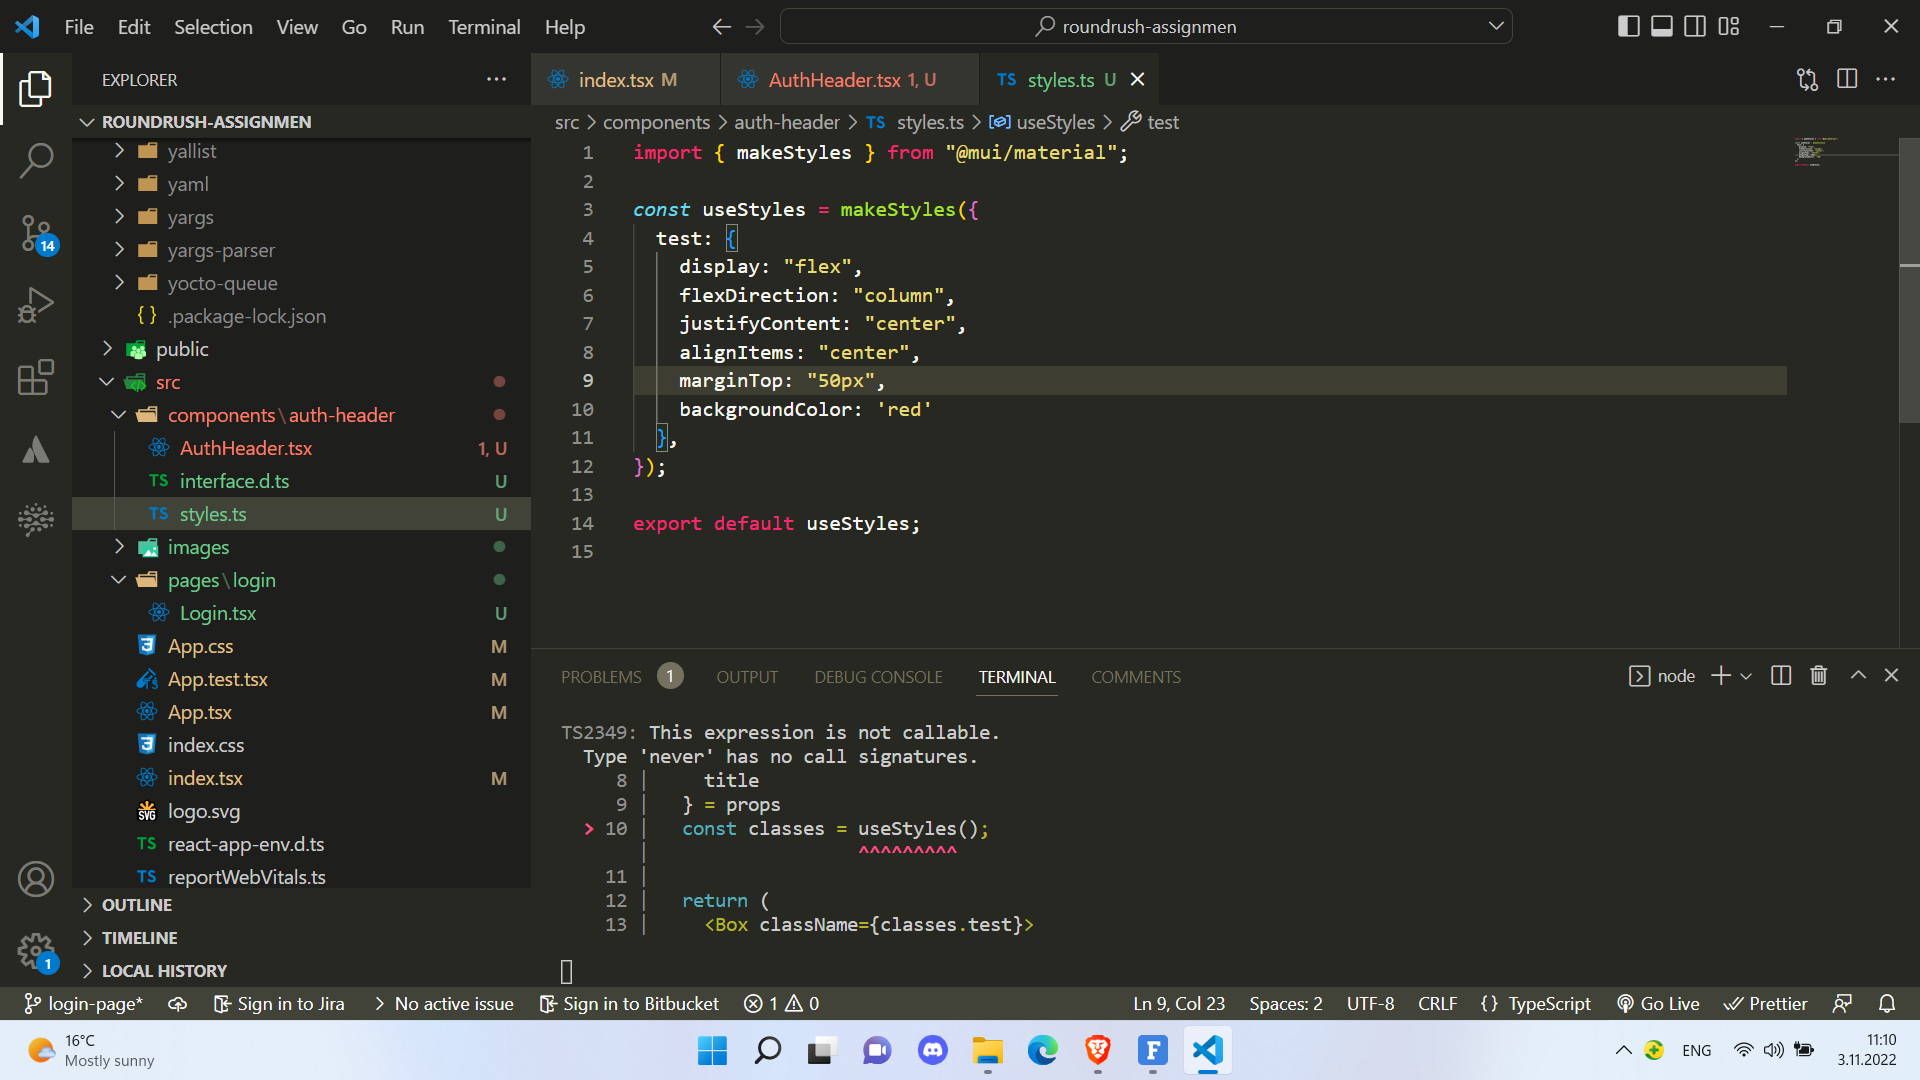Viewport: 1920px width, 1080px height.
Task: Expand the LOCAL HISTORY section
Action: tap(302, 971)
